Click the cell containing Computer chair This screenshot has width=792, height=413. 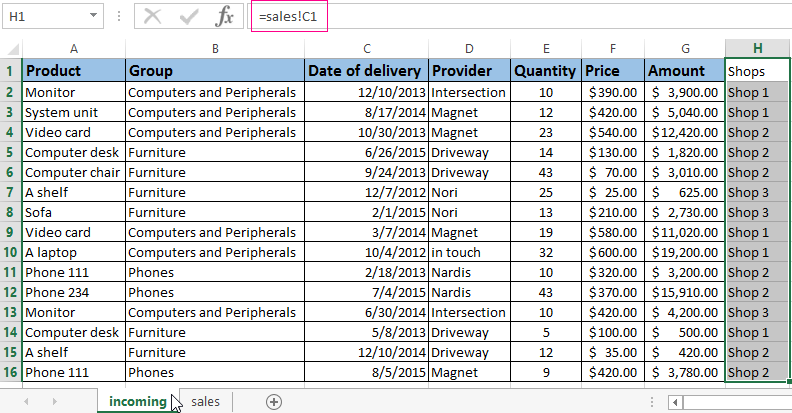[x=73, y=172]
